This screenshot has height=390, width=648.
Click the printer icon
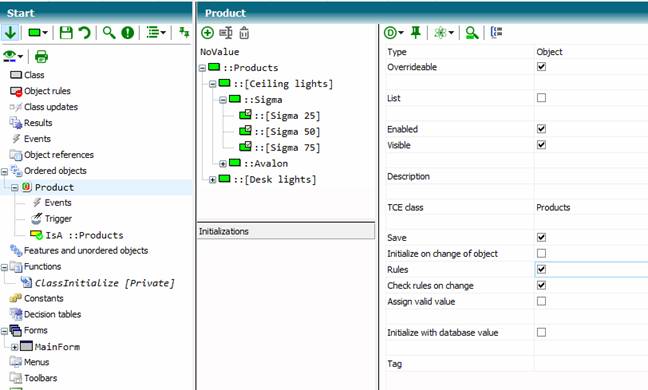(41, 56)
